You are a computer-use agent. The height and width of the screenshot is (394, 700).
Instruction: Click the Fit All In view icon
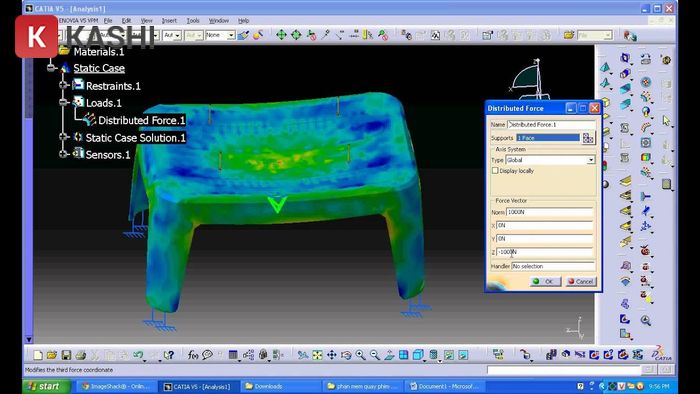click(317, 355)
